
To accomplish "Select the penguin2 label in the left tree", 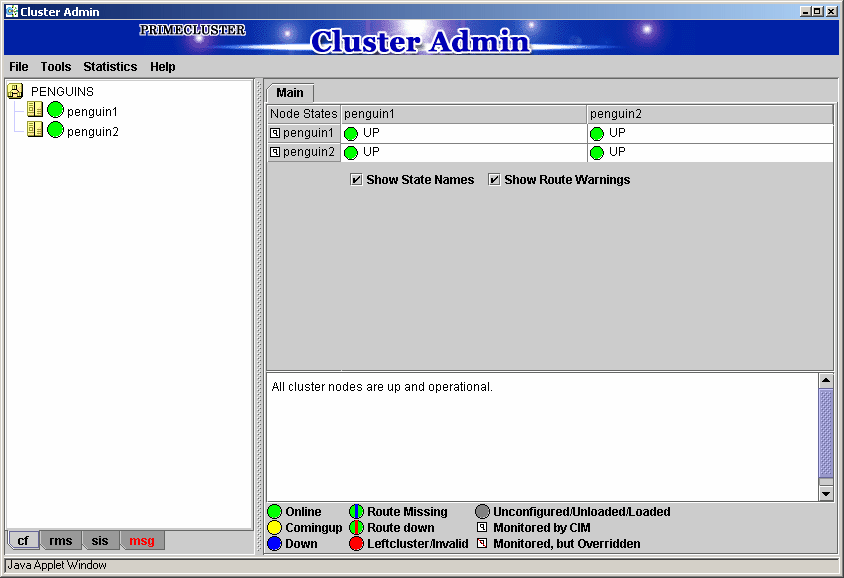I will [93, 131].
